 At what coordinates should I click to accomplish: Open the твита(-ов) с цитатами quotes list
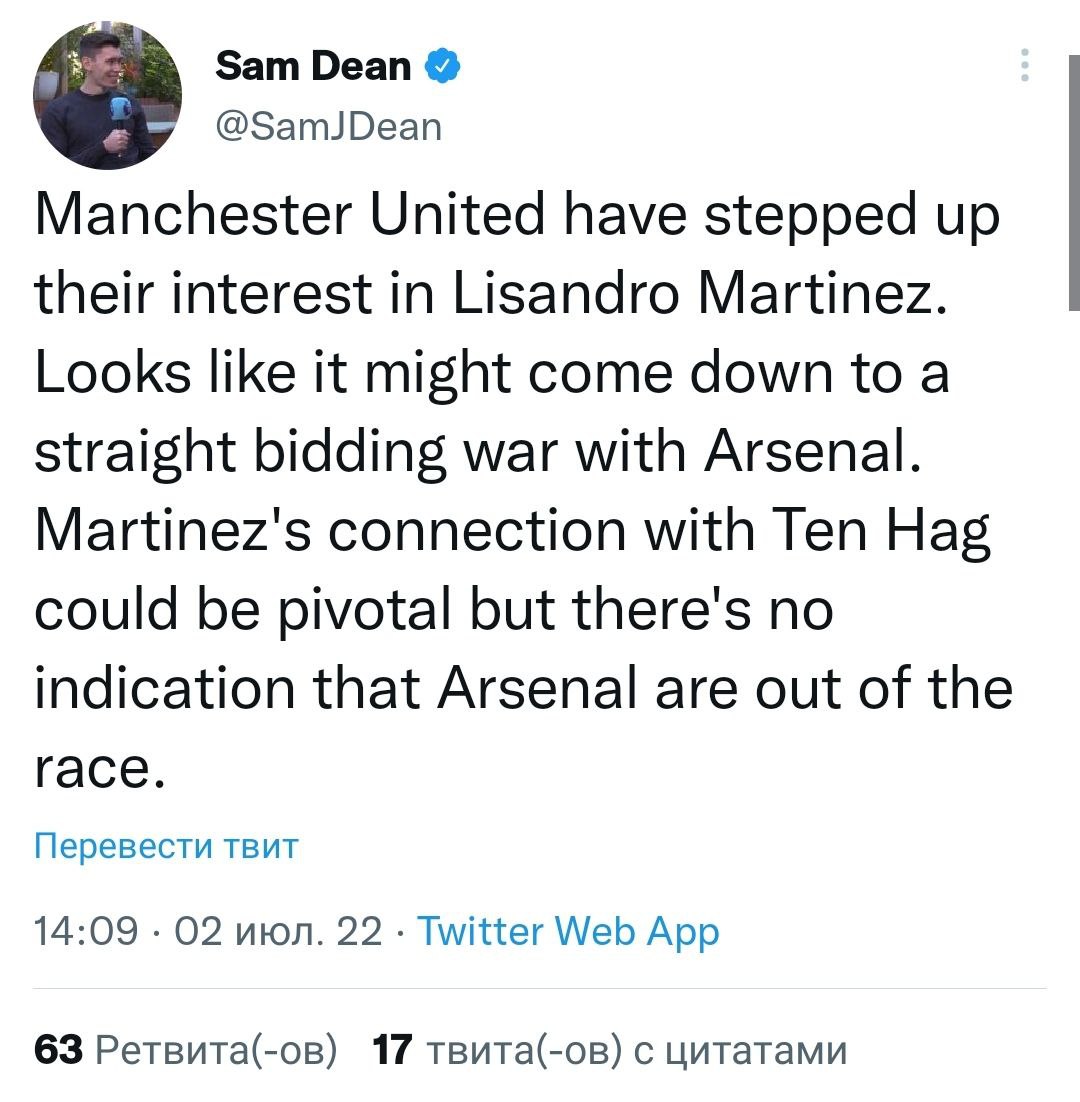(x=636, y=1051)
